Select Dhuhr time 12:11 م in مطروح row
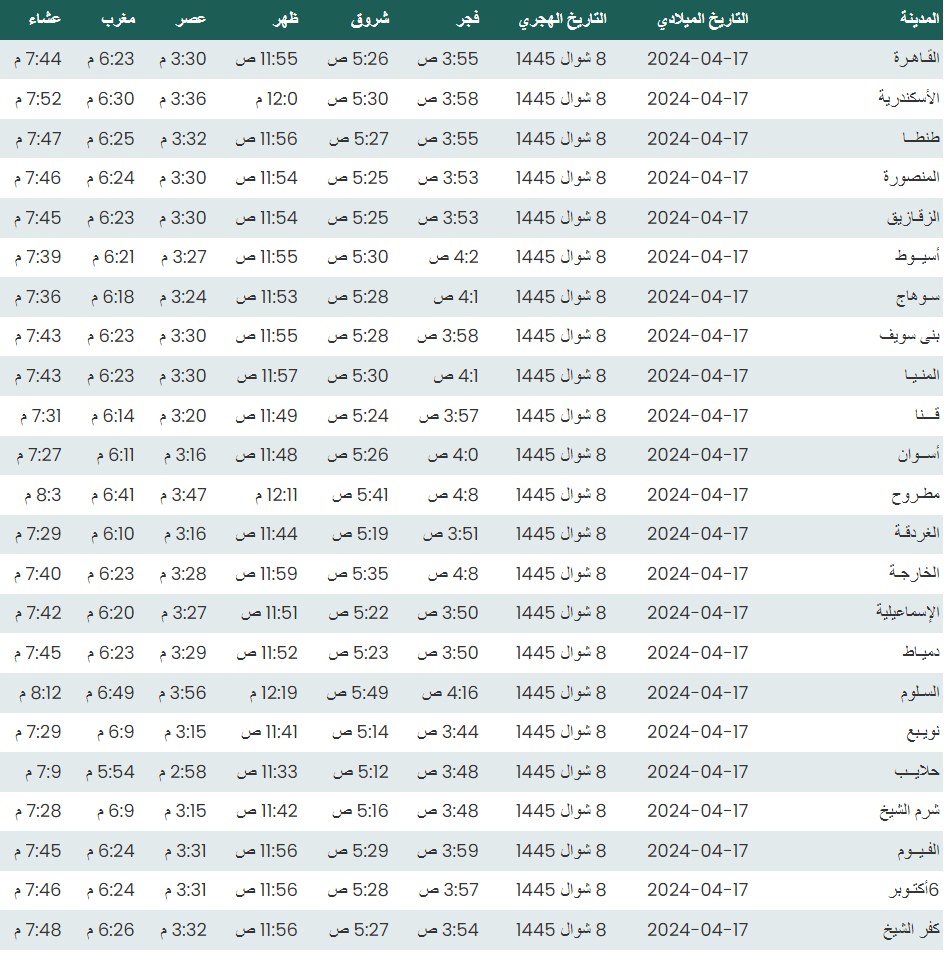Viewport: 944px width, 954px height. tap(266, 495)
